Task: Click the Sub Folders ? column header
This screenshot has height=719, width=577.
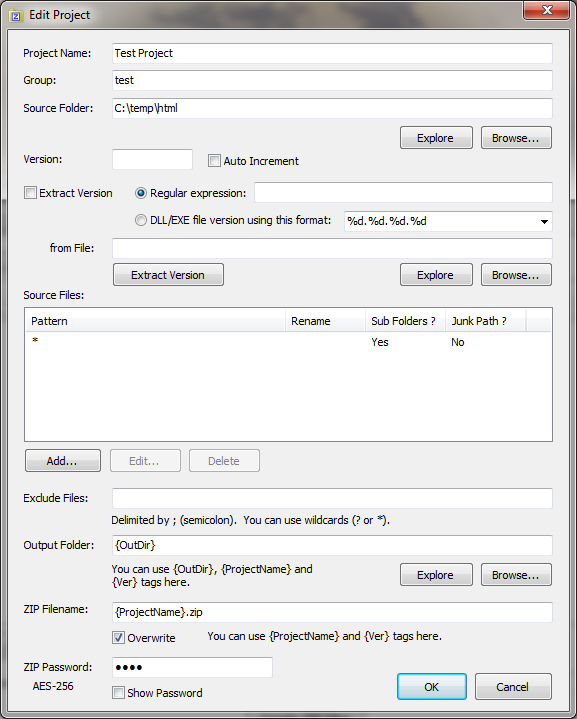Action: tap(405, 321)
